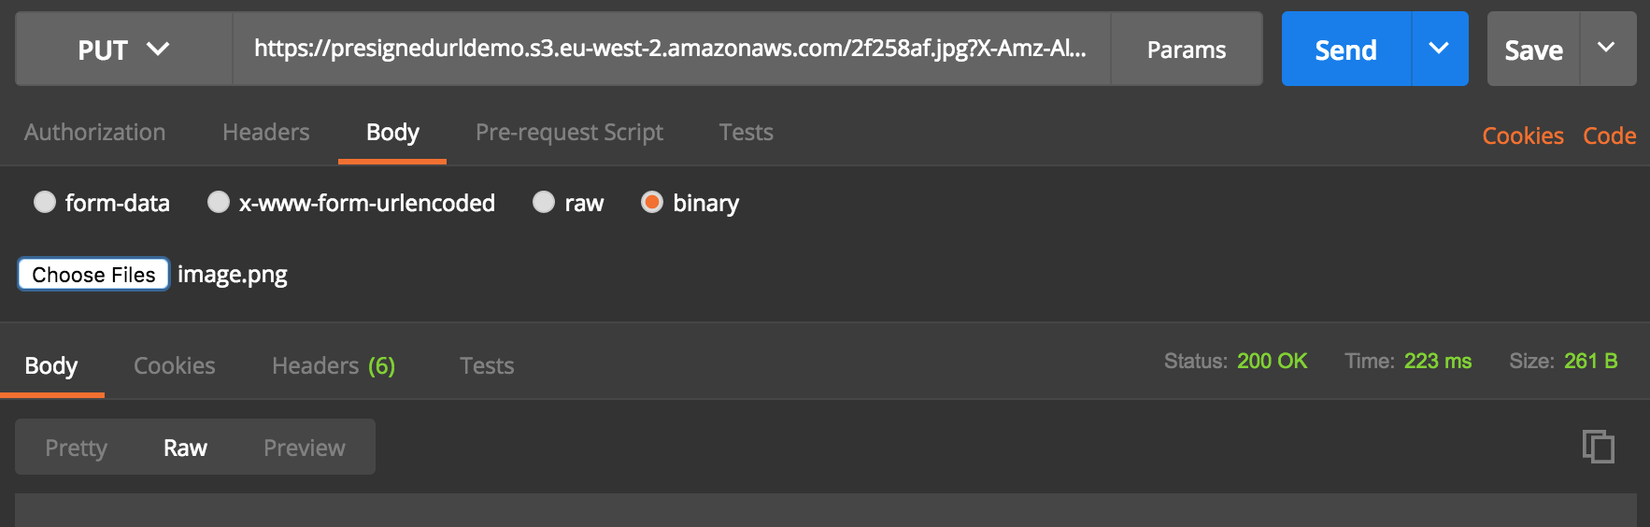Open the Cookies link

1522,135
